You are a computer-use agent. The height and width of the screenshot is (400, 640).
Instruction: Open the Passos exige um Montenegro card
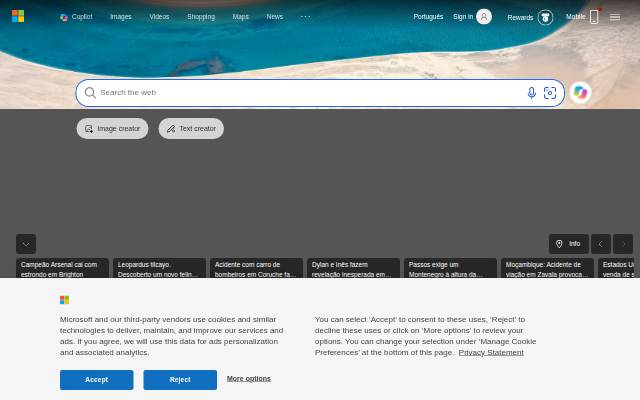[450, 268]
